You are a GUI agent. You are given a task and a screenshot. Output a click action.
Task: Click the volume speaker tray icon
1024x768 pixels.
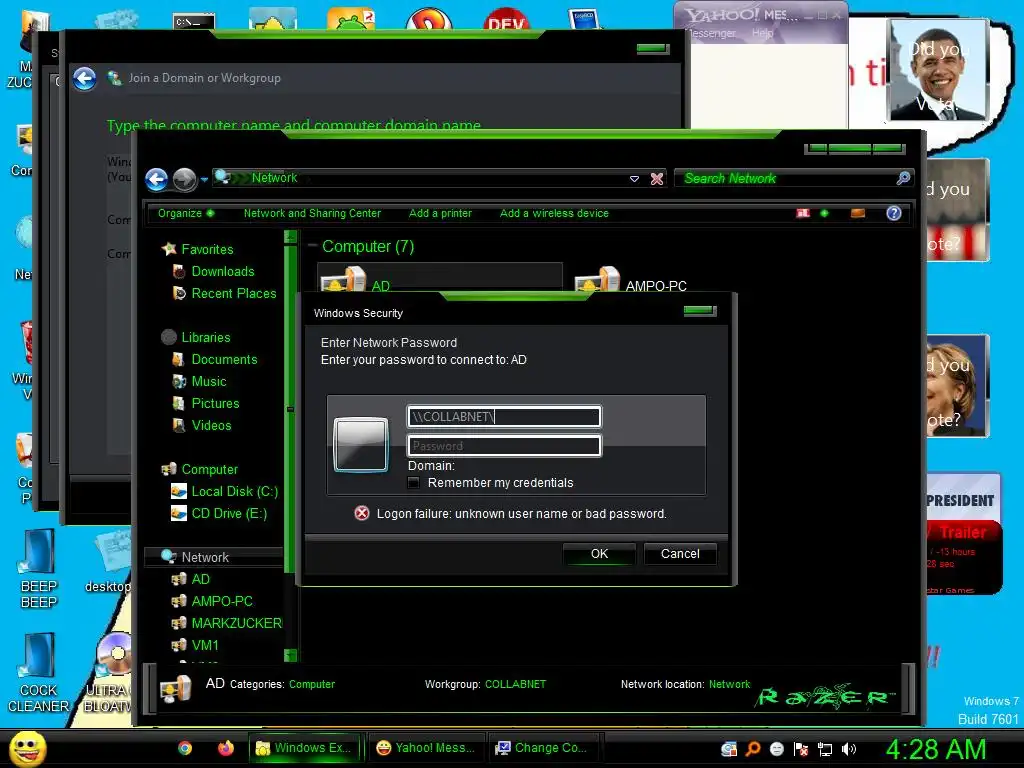point(848,749)
